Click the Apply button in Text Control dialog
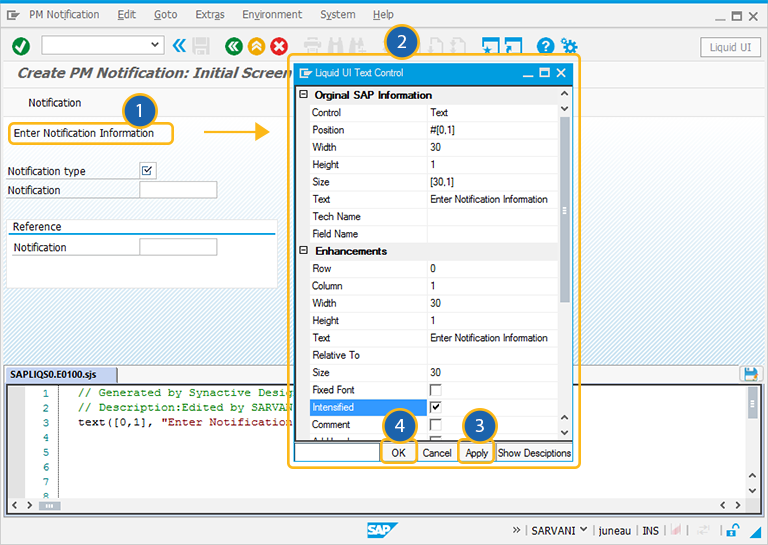The image size is (768, 545). click(477, 453)
